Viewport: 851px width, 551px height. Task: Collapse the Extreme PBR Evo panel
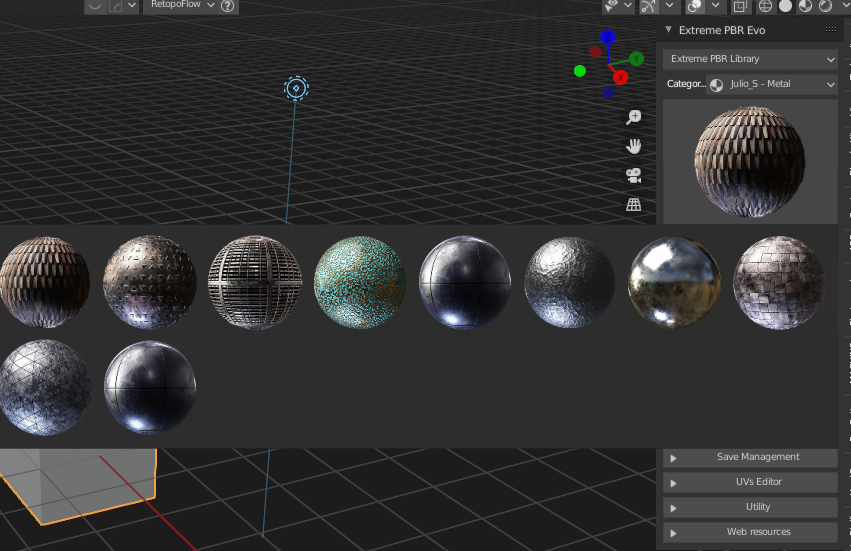(x=669, y=30)
